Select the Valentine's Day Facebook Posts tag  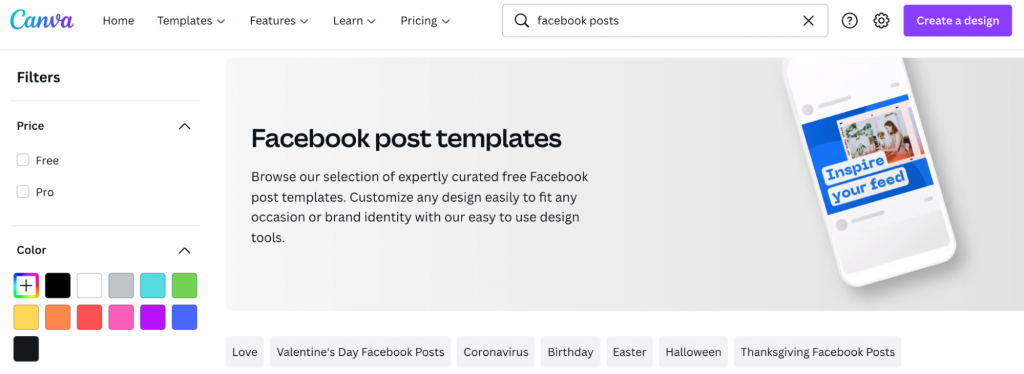point(360,352)
